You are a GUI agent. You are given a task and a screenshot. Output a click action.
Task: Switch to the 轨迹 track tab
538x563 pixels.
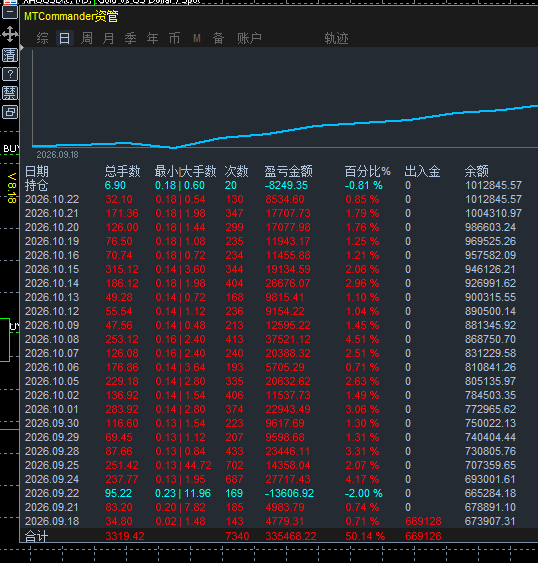(336, 38)
